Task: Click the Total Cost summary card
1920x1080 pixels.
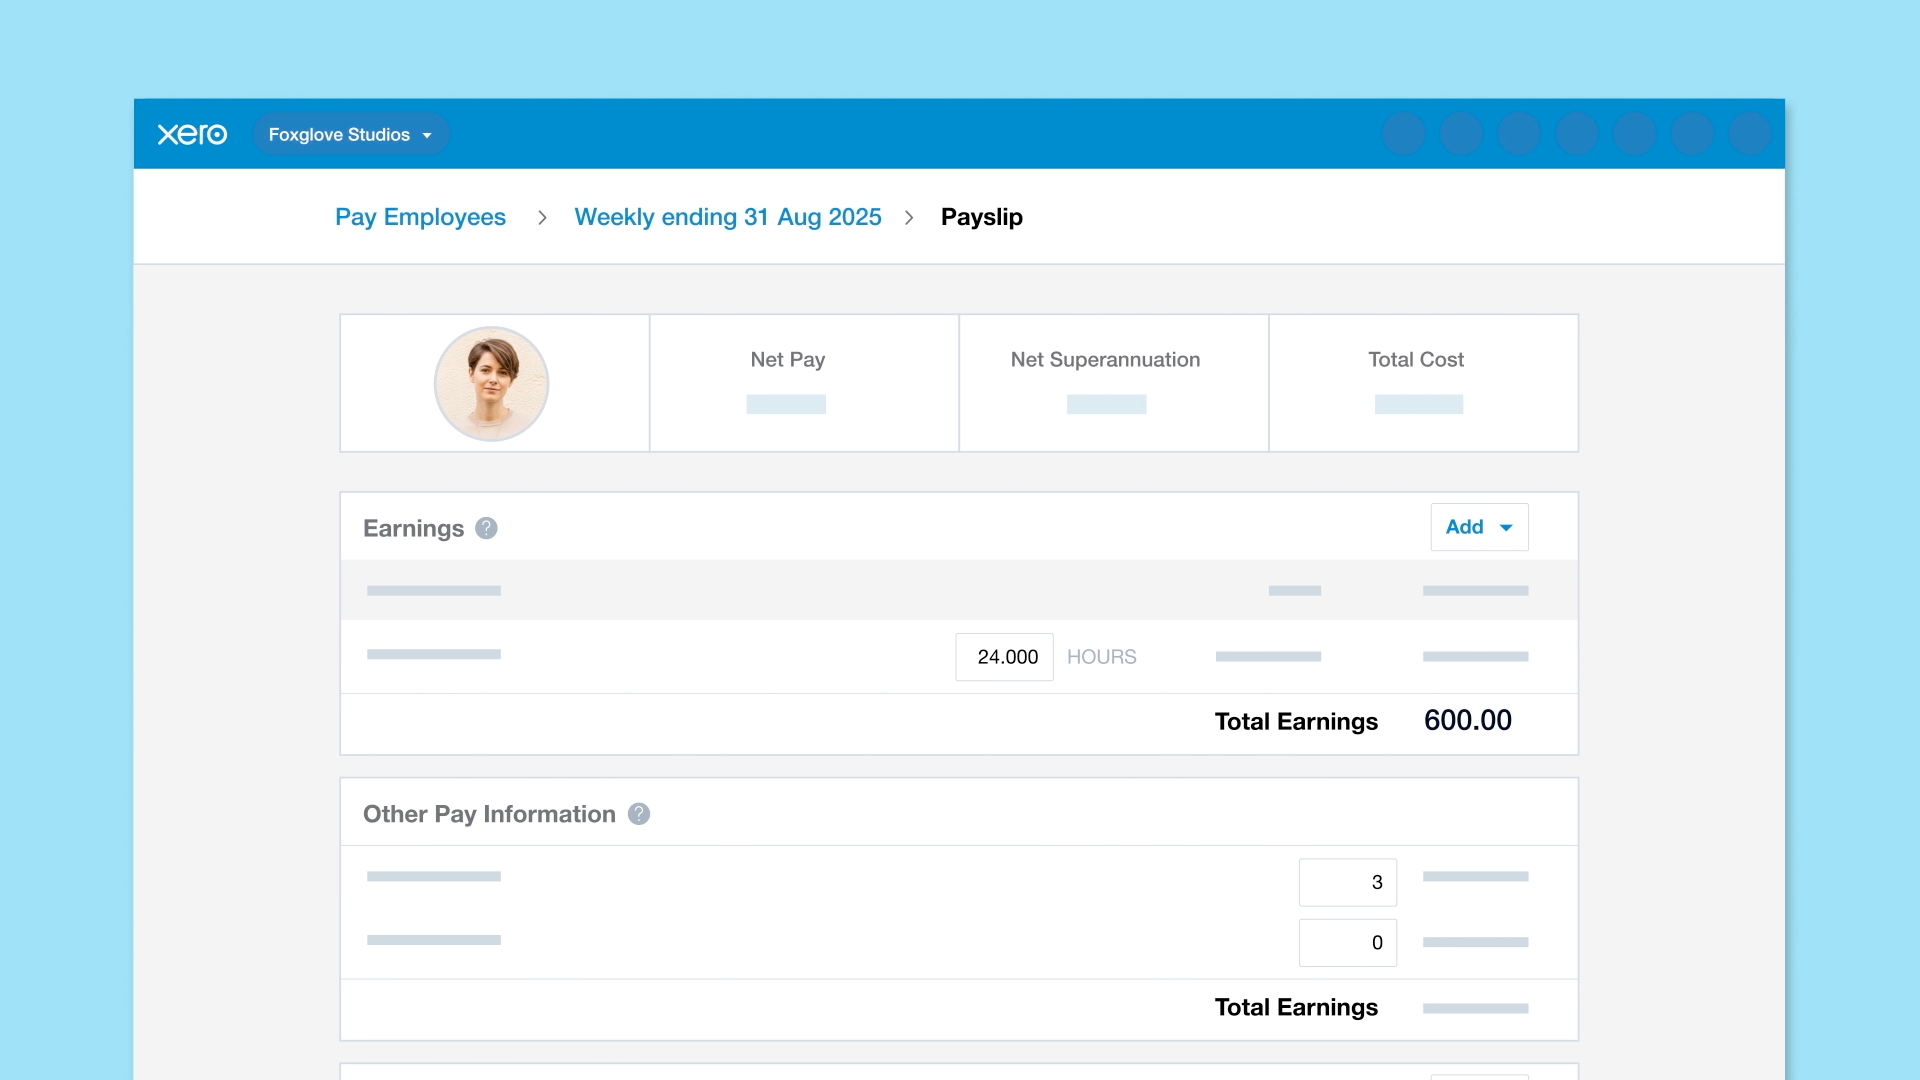Action: tap(1423, 383)
